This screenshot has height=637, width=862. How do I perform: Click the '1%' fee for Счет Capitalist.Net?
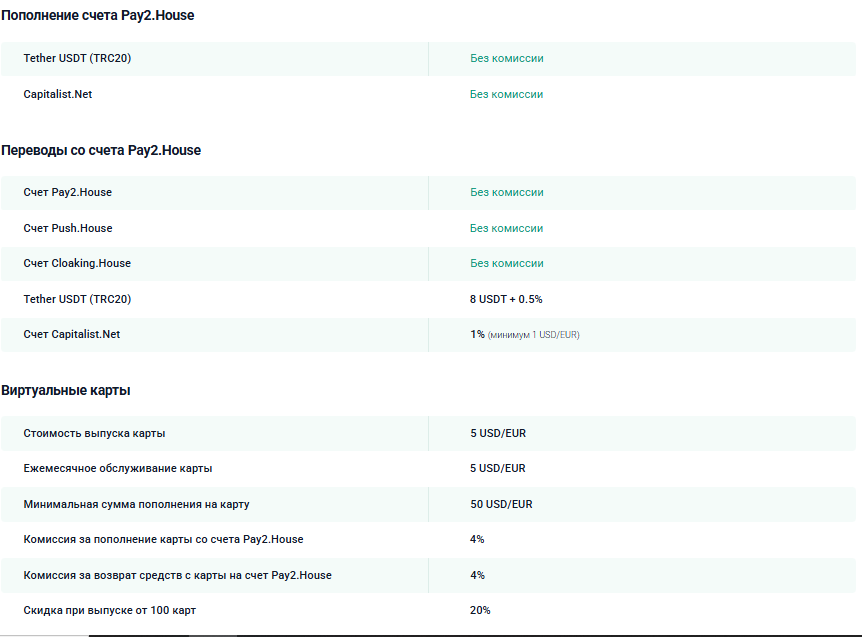pyautogui.click(x=477, y=334)
